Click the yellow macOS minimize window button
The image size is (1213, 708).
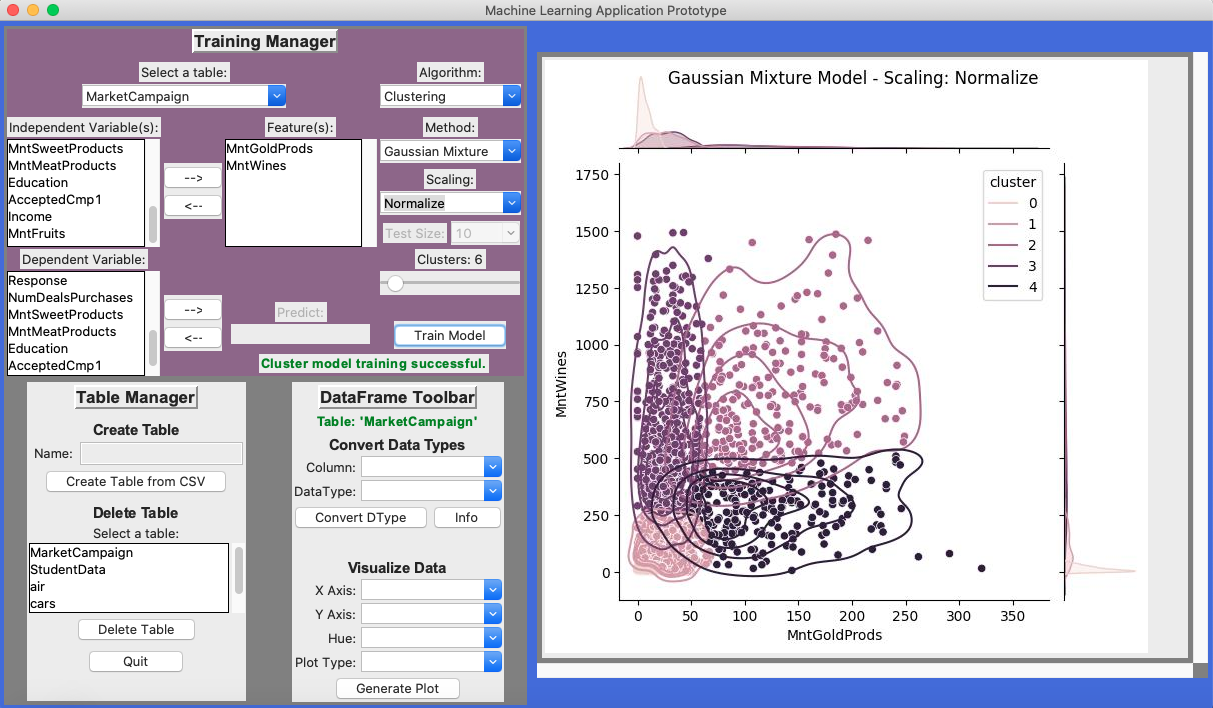pos(33,10)
